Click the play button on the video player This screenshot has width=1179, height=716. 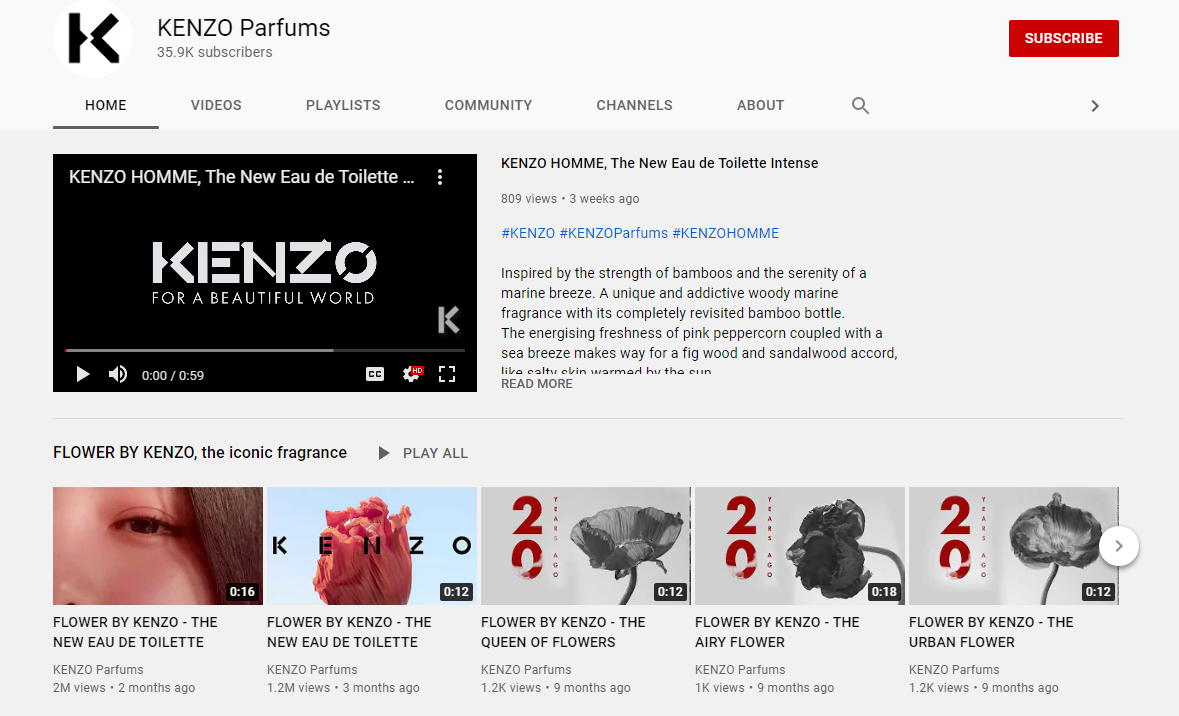[x=83, y=373]
